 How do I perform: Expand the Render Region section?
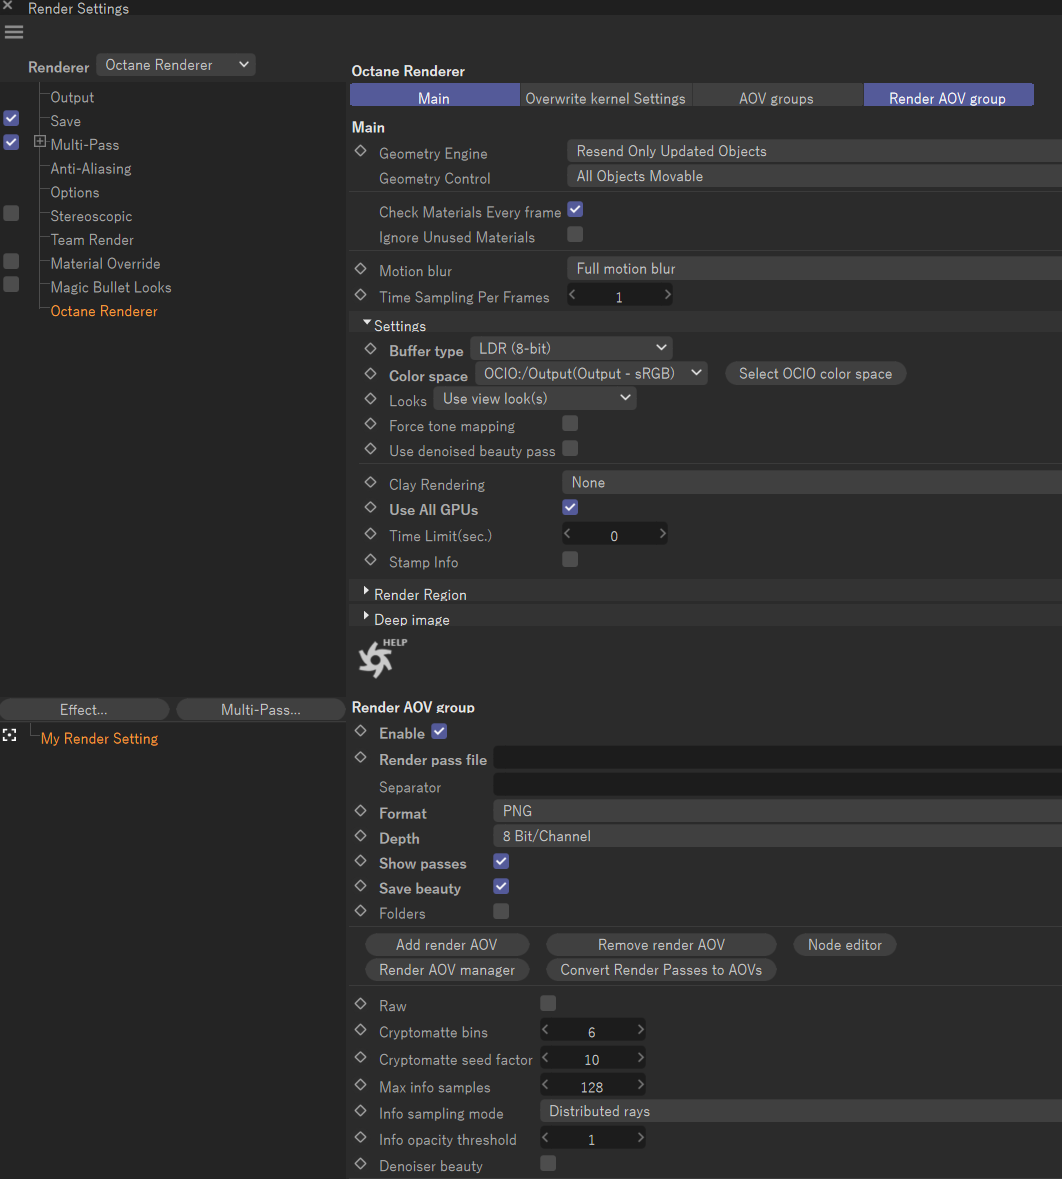(x=366, y=592)
